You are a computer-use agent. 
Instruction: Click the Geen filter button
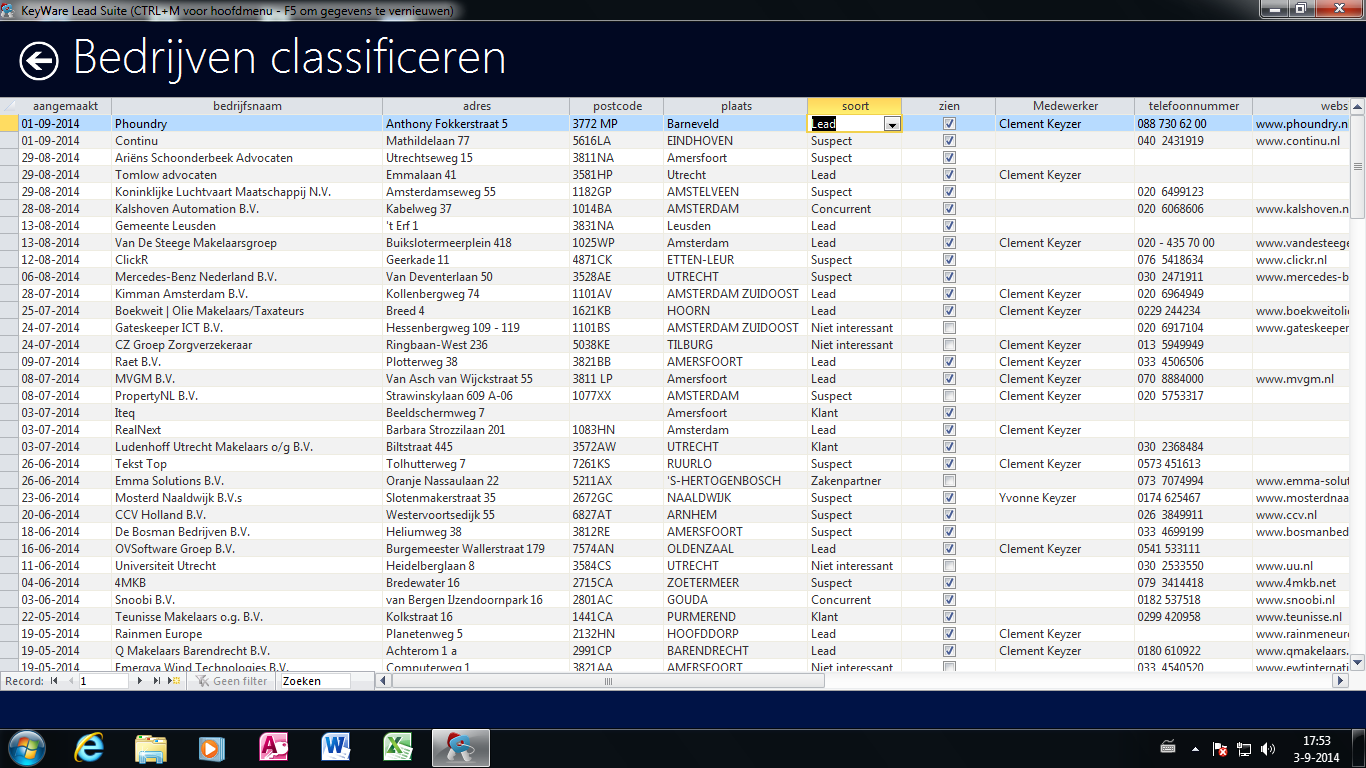point(231,681)
